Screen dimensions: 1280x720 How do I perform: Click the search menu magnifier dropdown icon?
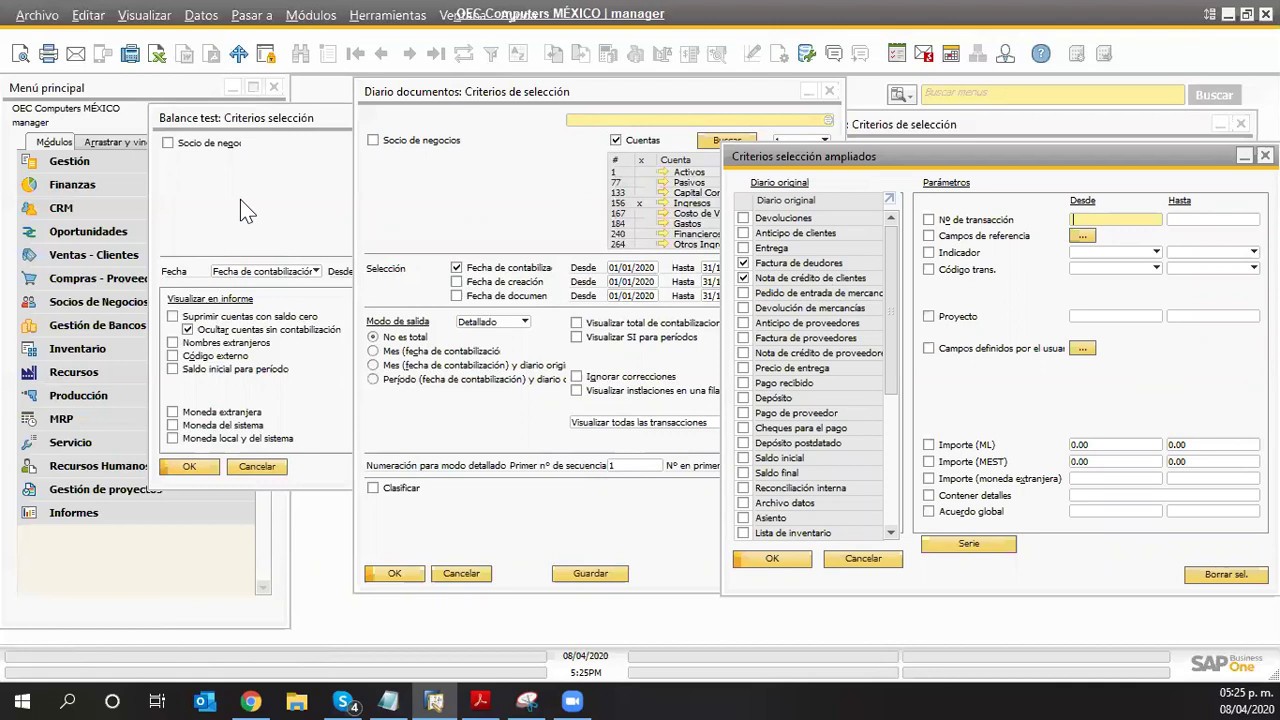click(x=901, y=95)
